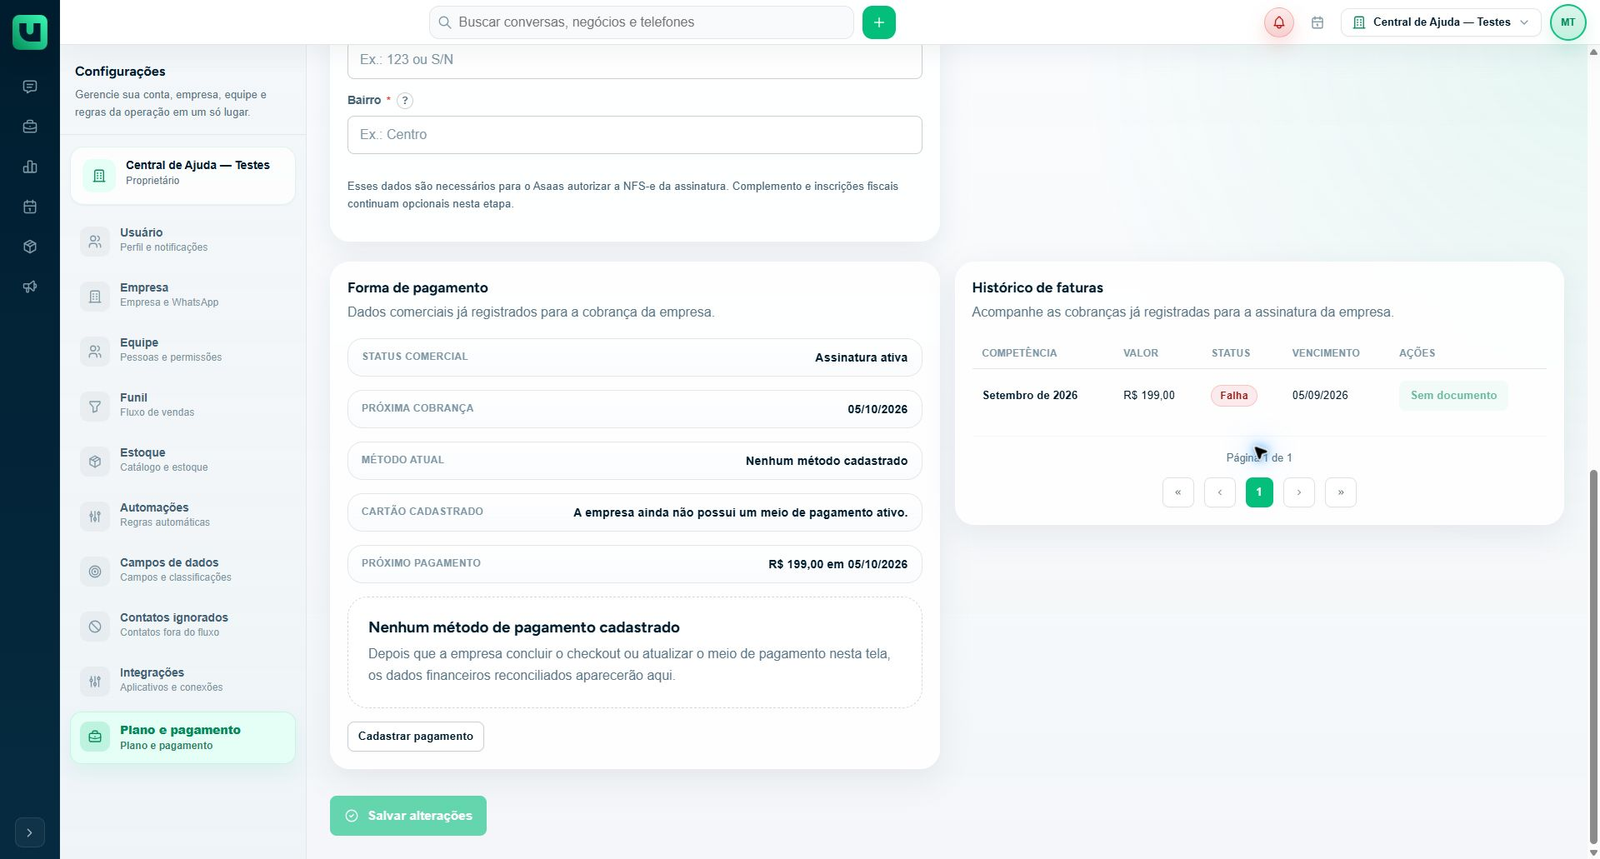Open the notifications bell
The height and width of the screenshot is (859, 1600).
coord(1278,22)
